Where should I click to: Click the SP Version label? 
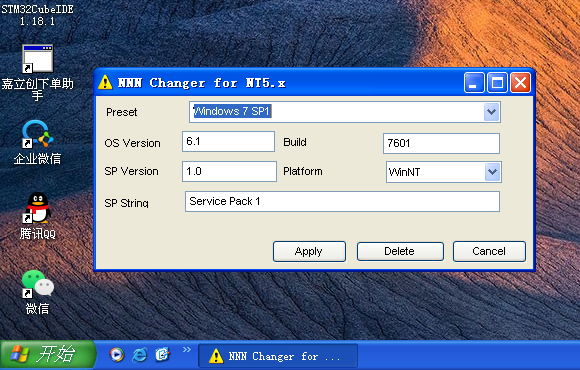(x=131, y=171)
